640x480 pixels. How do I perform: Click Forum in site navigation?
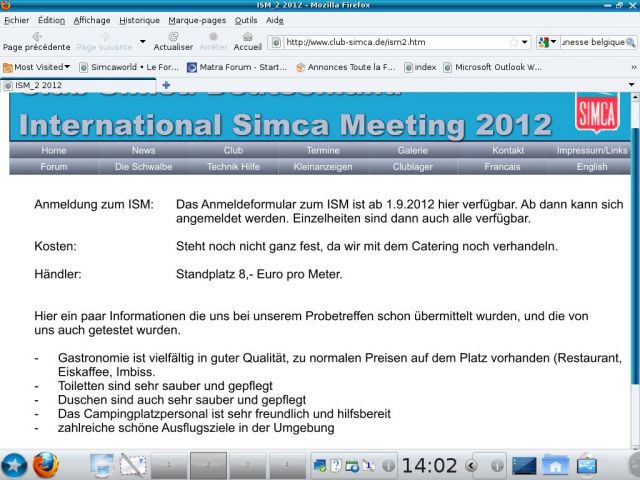(53, 167)
